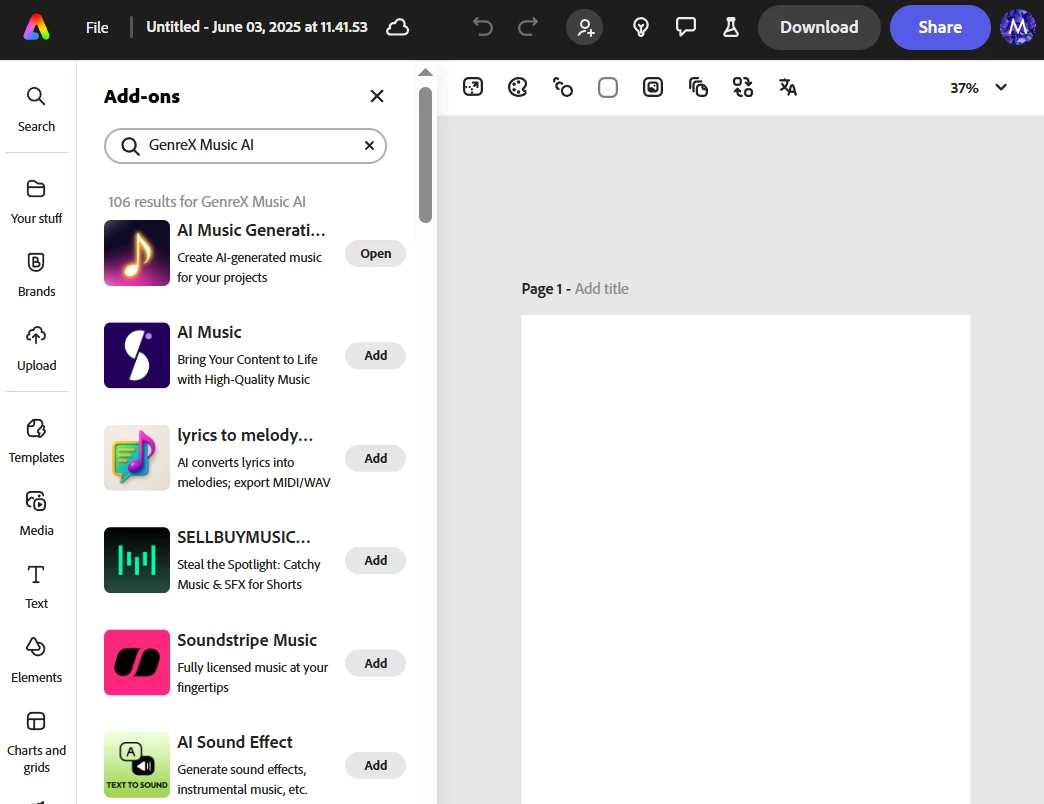Click the add-ons search field
The width and height of the screenshot is (1044, 804).
(245, 146)
